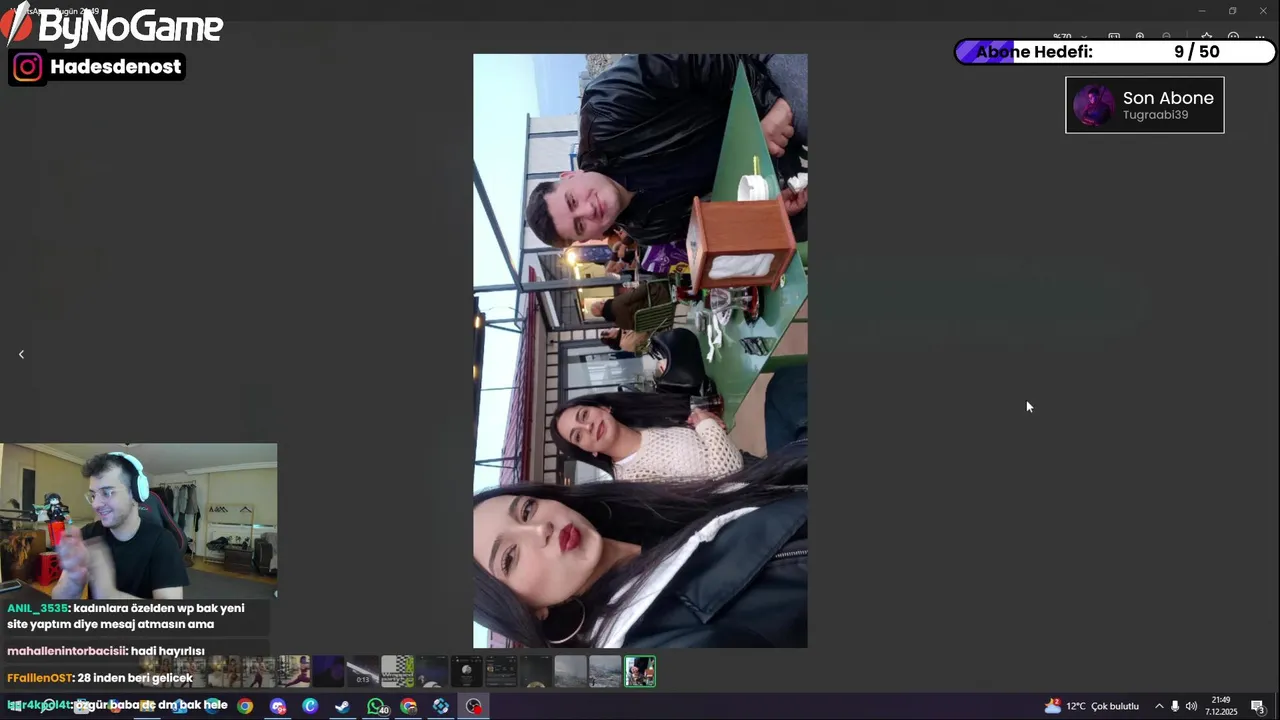This screenshot has width=1280, height=720.
Task: Click the microphone icon in system tray
Action: (1175, 706)
